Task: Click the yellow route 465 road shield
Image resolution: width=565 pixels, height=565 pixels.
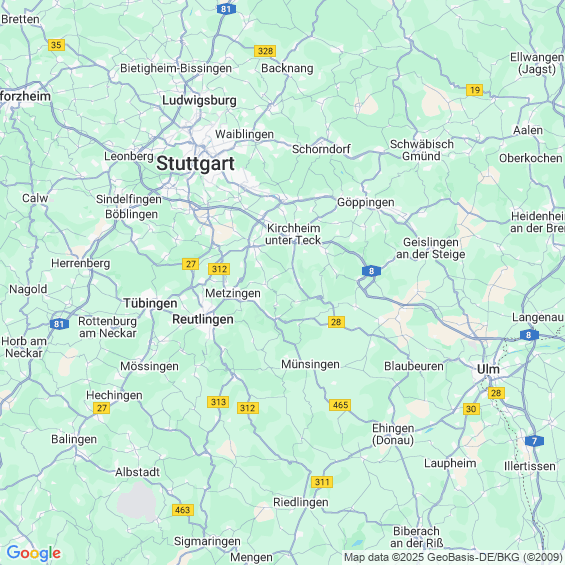Action: pos(340,405)
